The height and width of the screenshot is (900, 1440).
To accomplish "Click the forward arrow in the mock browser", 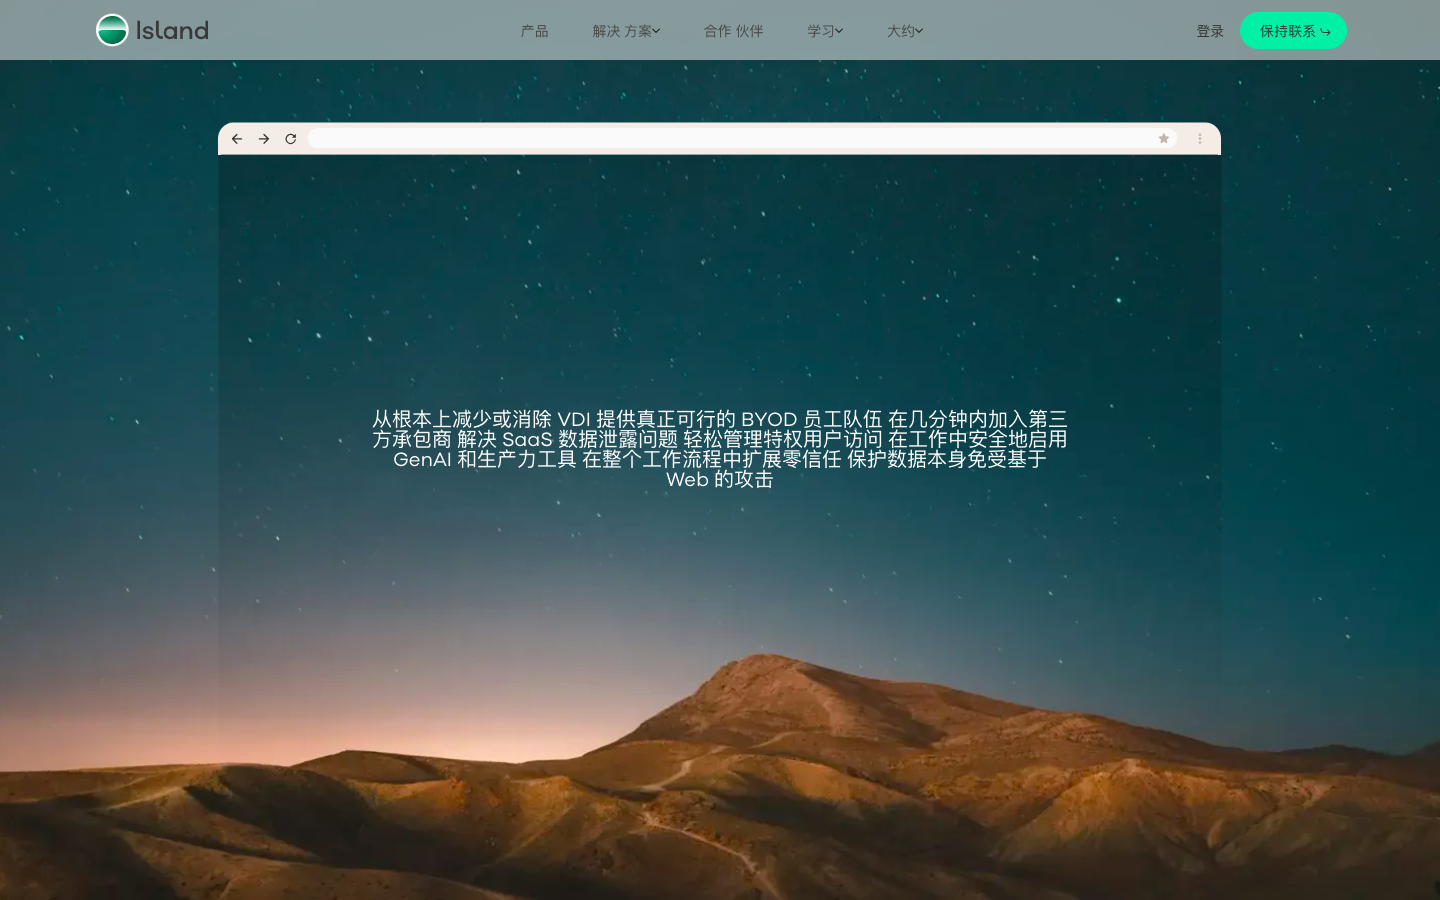I will [264, 139].
